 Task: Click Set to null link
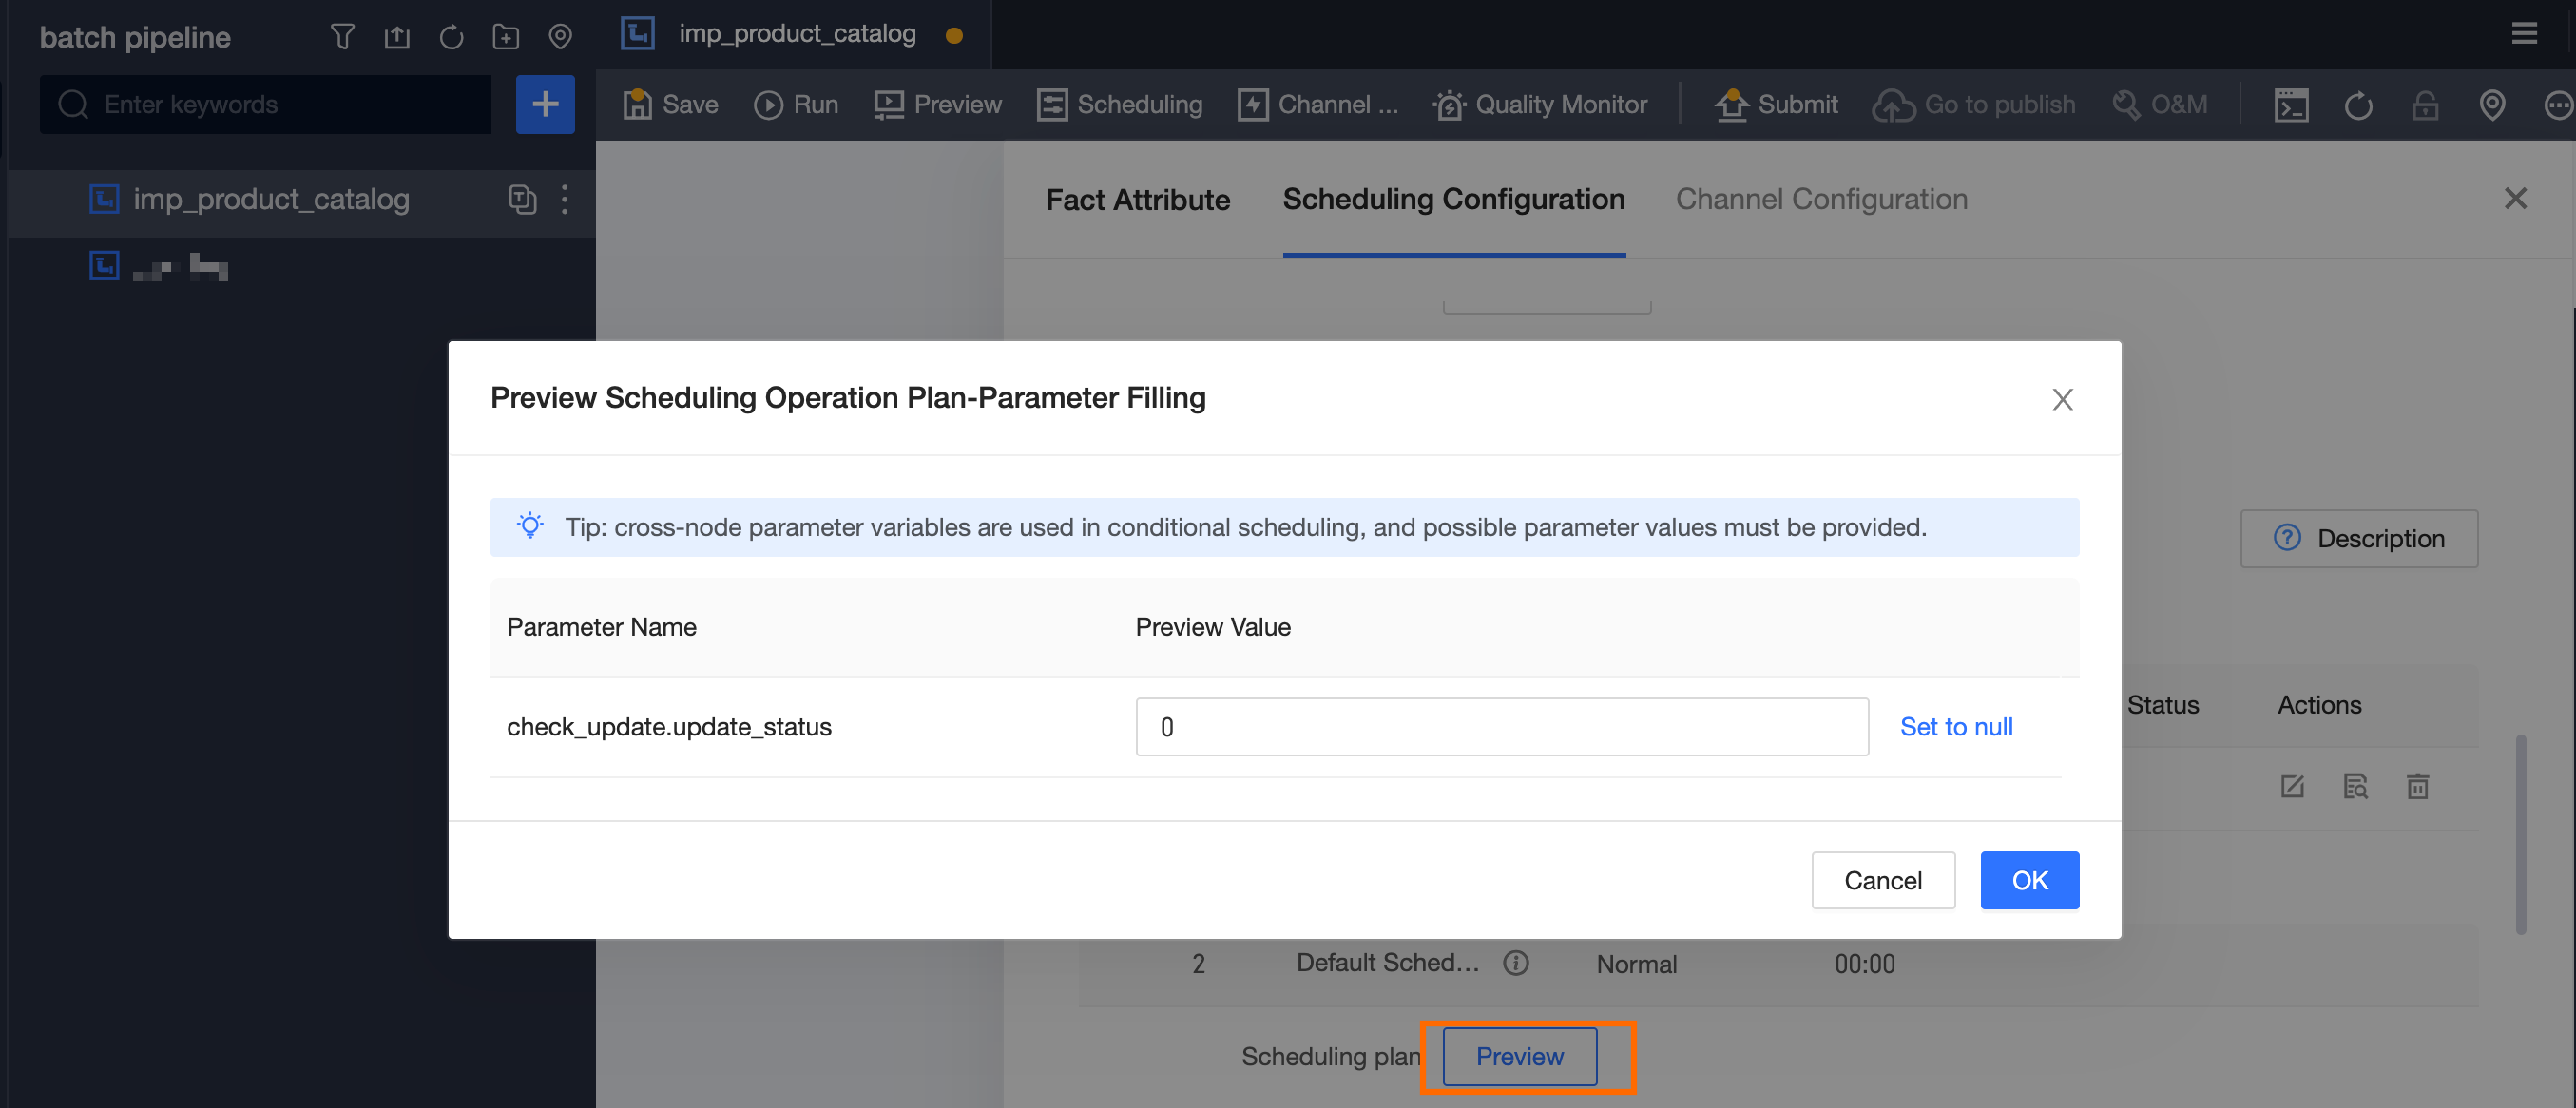click(x=1956, y=727)
